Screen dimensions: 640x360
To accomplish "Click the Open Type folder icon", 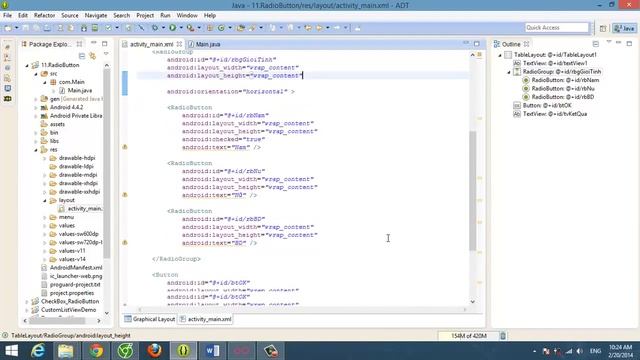I will tap(241, 28).
